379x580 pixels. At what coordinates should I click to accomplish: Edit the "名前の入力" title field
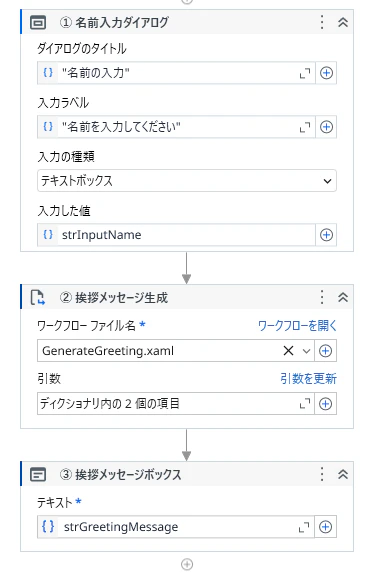177,73
